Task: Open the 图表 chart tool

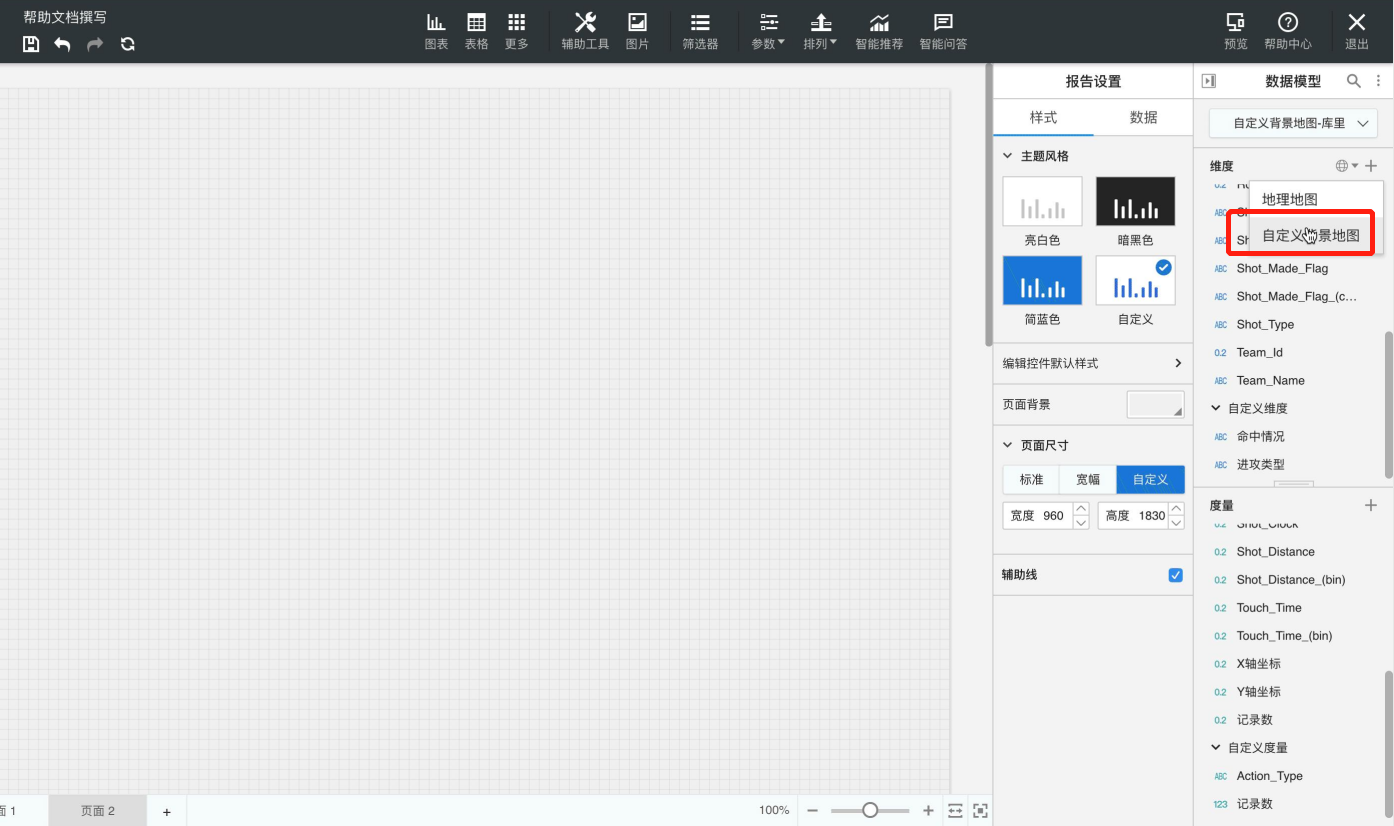Action: (x=436, y=31)
